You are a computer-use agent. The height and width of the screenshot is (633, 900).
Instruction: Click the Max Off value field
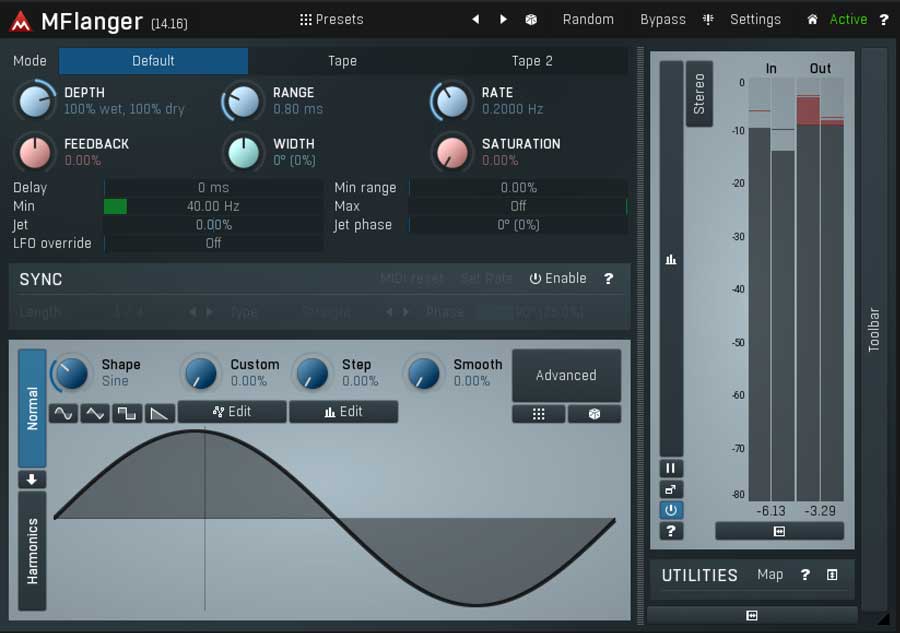[x=518, y=206]
